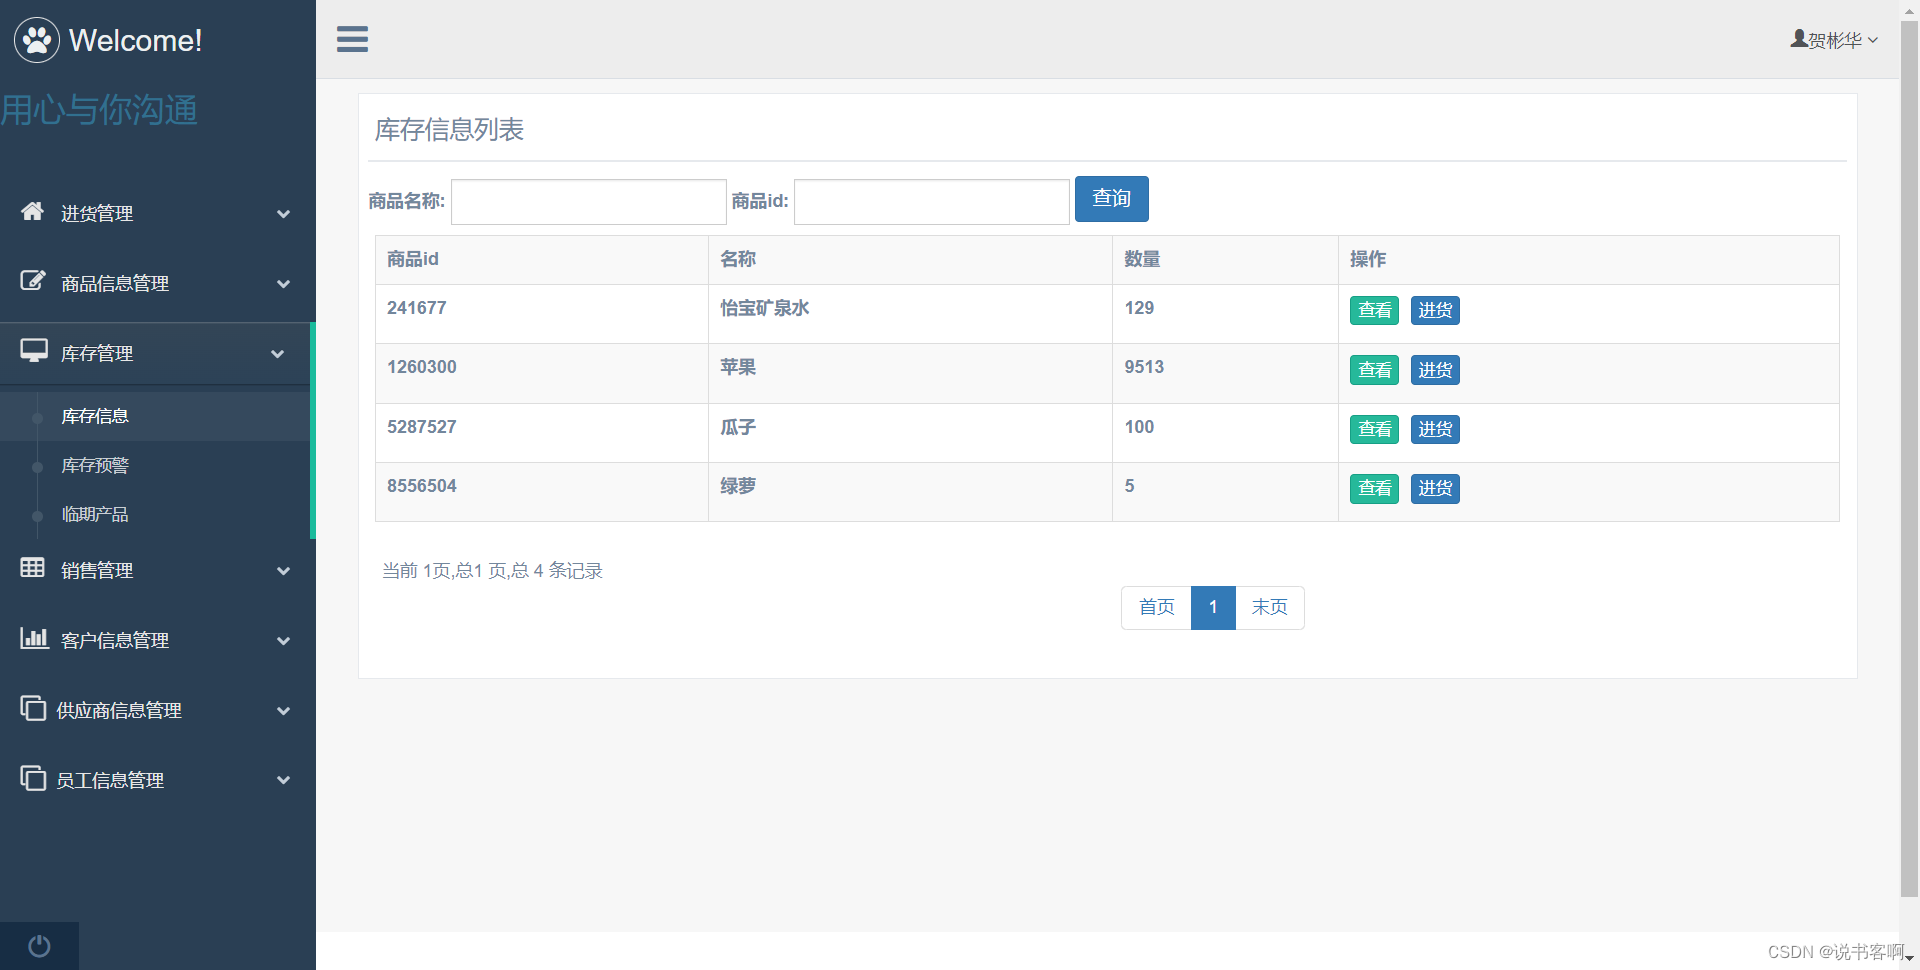Viewport: 1920px width, 970px height.
Task: Click the bar chart icon for 客户信息管理
Action: tap(34, 638)
